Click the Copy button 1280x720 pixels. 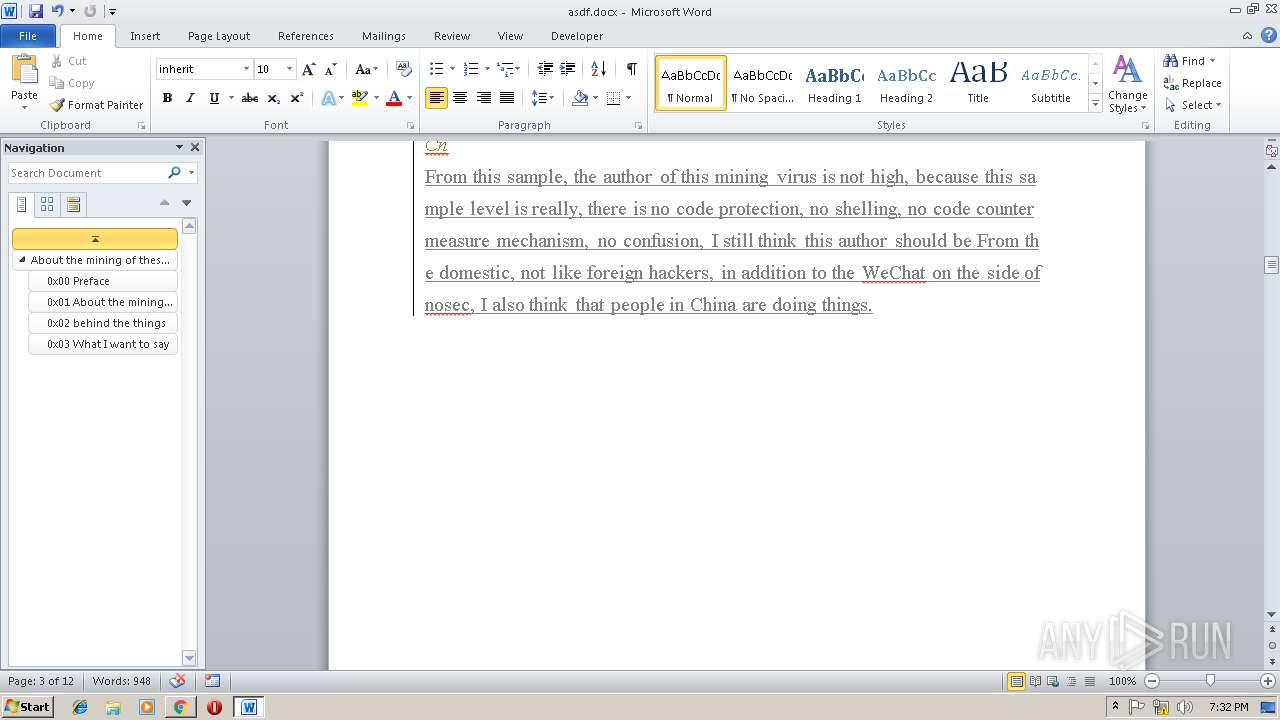(72, 83)
